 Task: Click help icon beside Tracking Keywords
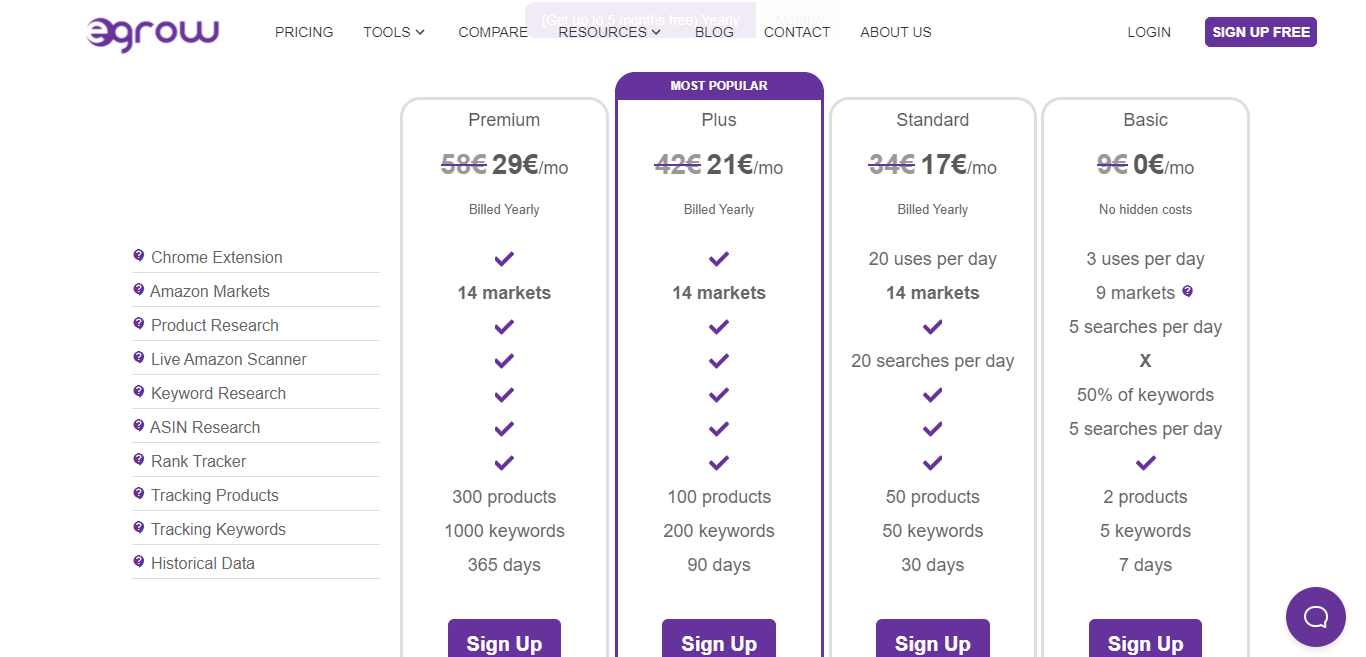(139, 528)
